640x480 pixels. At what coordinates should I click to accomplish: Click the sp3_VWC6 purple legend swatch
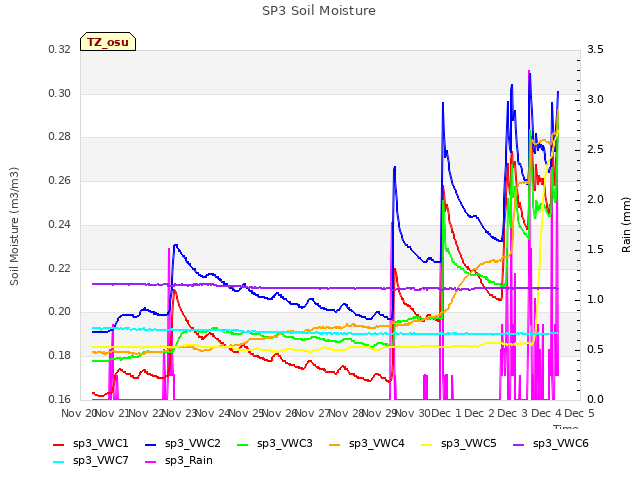519,444
